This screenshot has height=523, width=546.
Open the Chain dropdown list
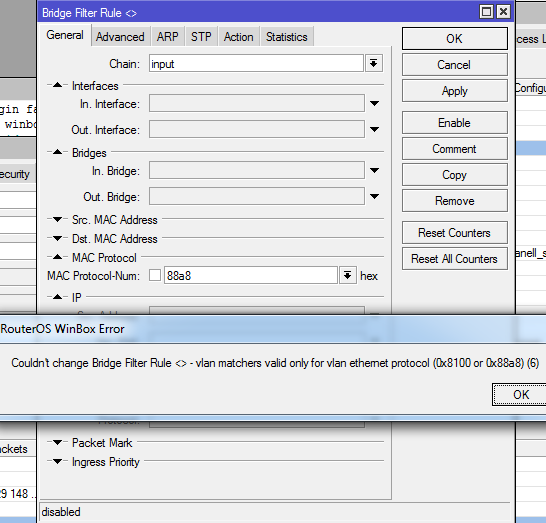click(374, 63)
